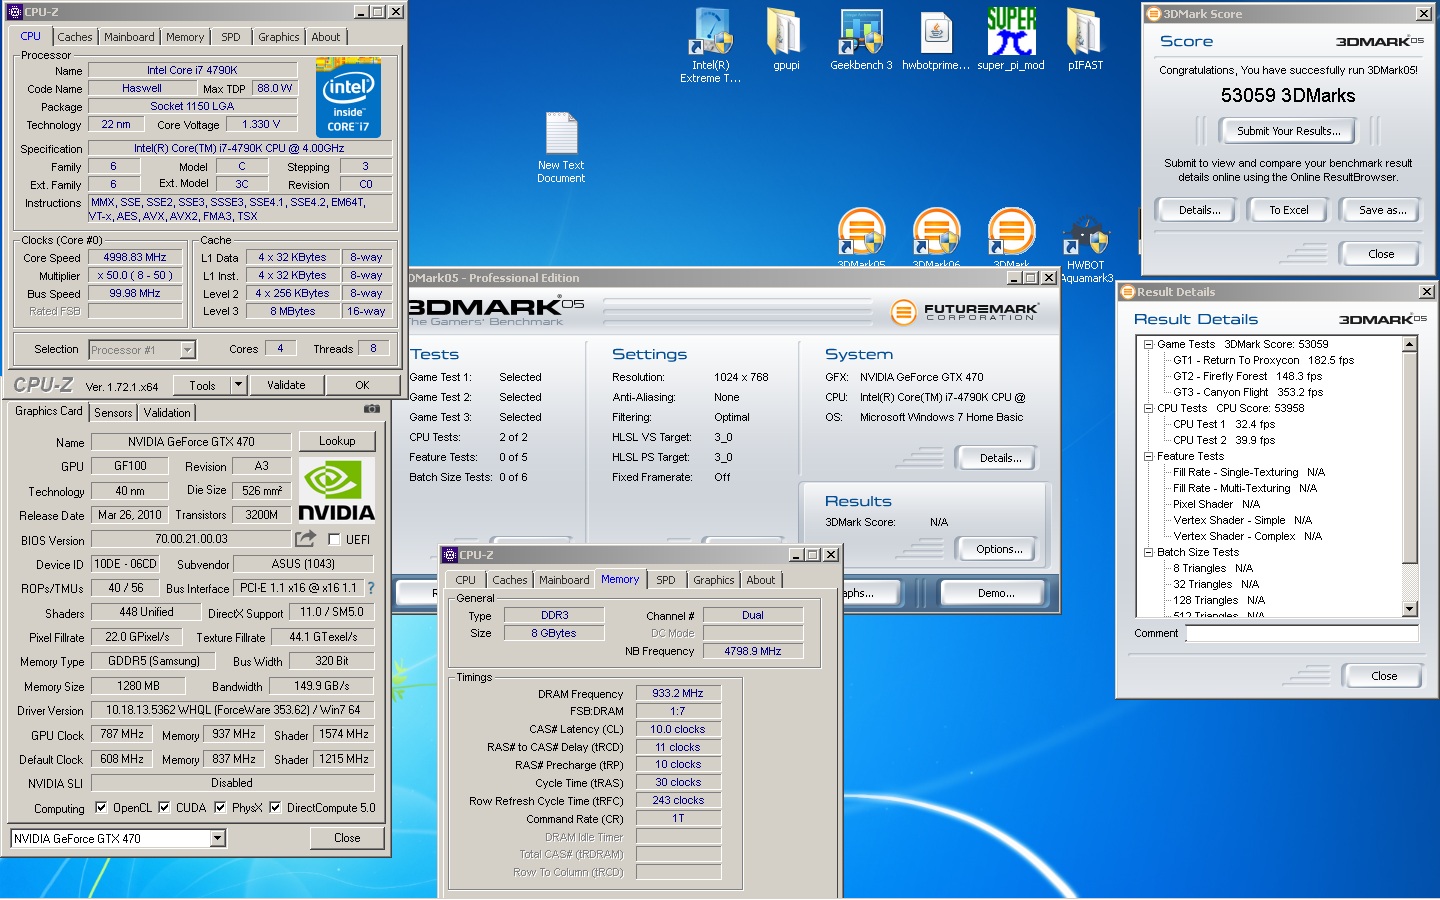Toggle the UEFI checkbox in GPU-Z
The image size is (1440, 900).
tap(335, 539)
